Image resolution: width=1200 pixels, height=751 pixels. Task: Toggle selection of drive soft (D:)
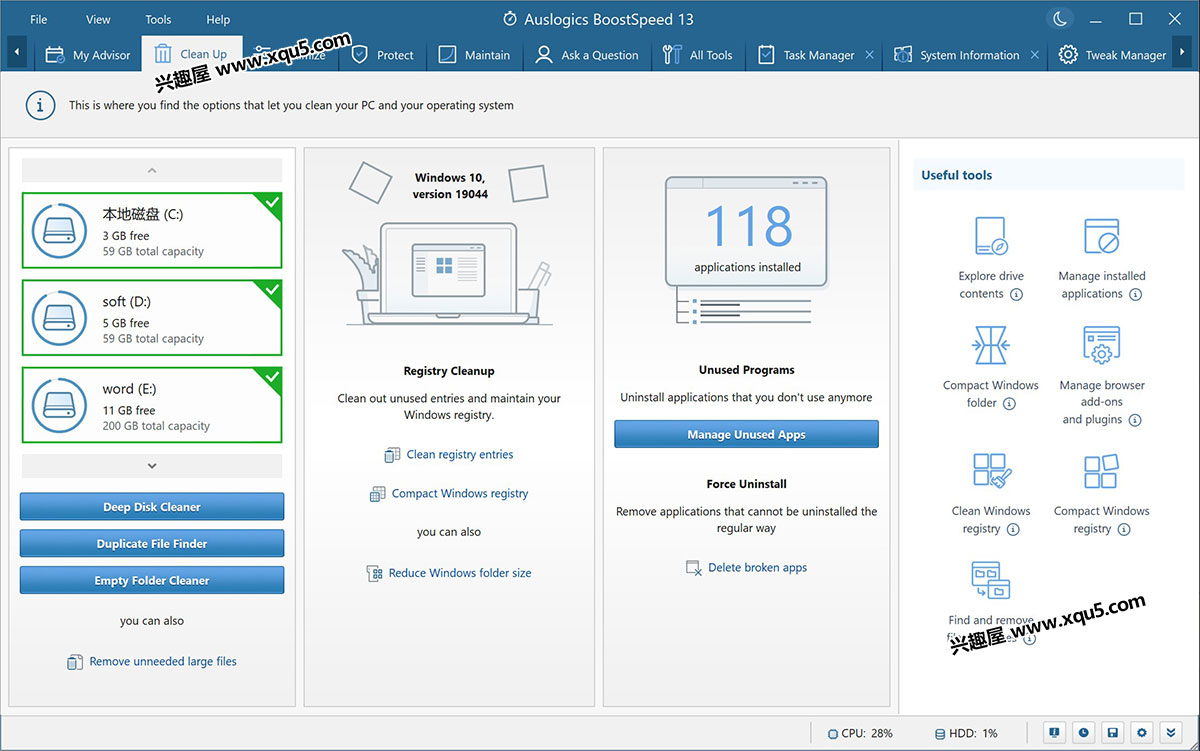click(x=152, y=318)
